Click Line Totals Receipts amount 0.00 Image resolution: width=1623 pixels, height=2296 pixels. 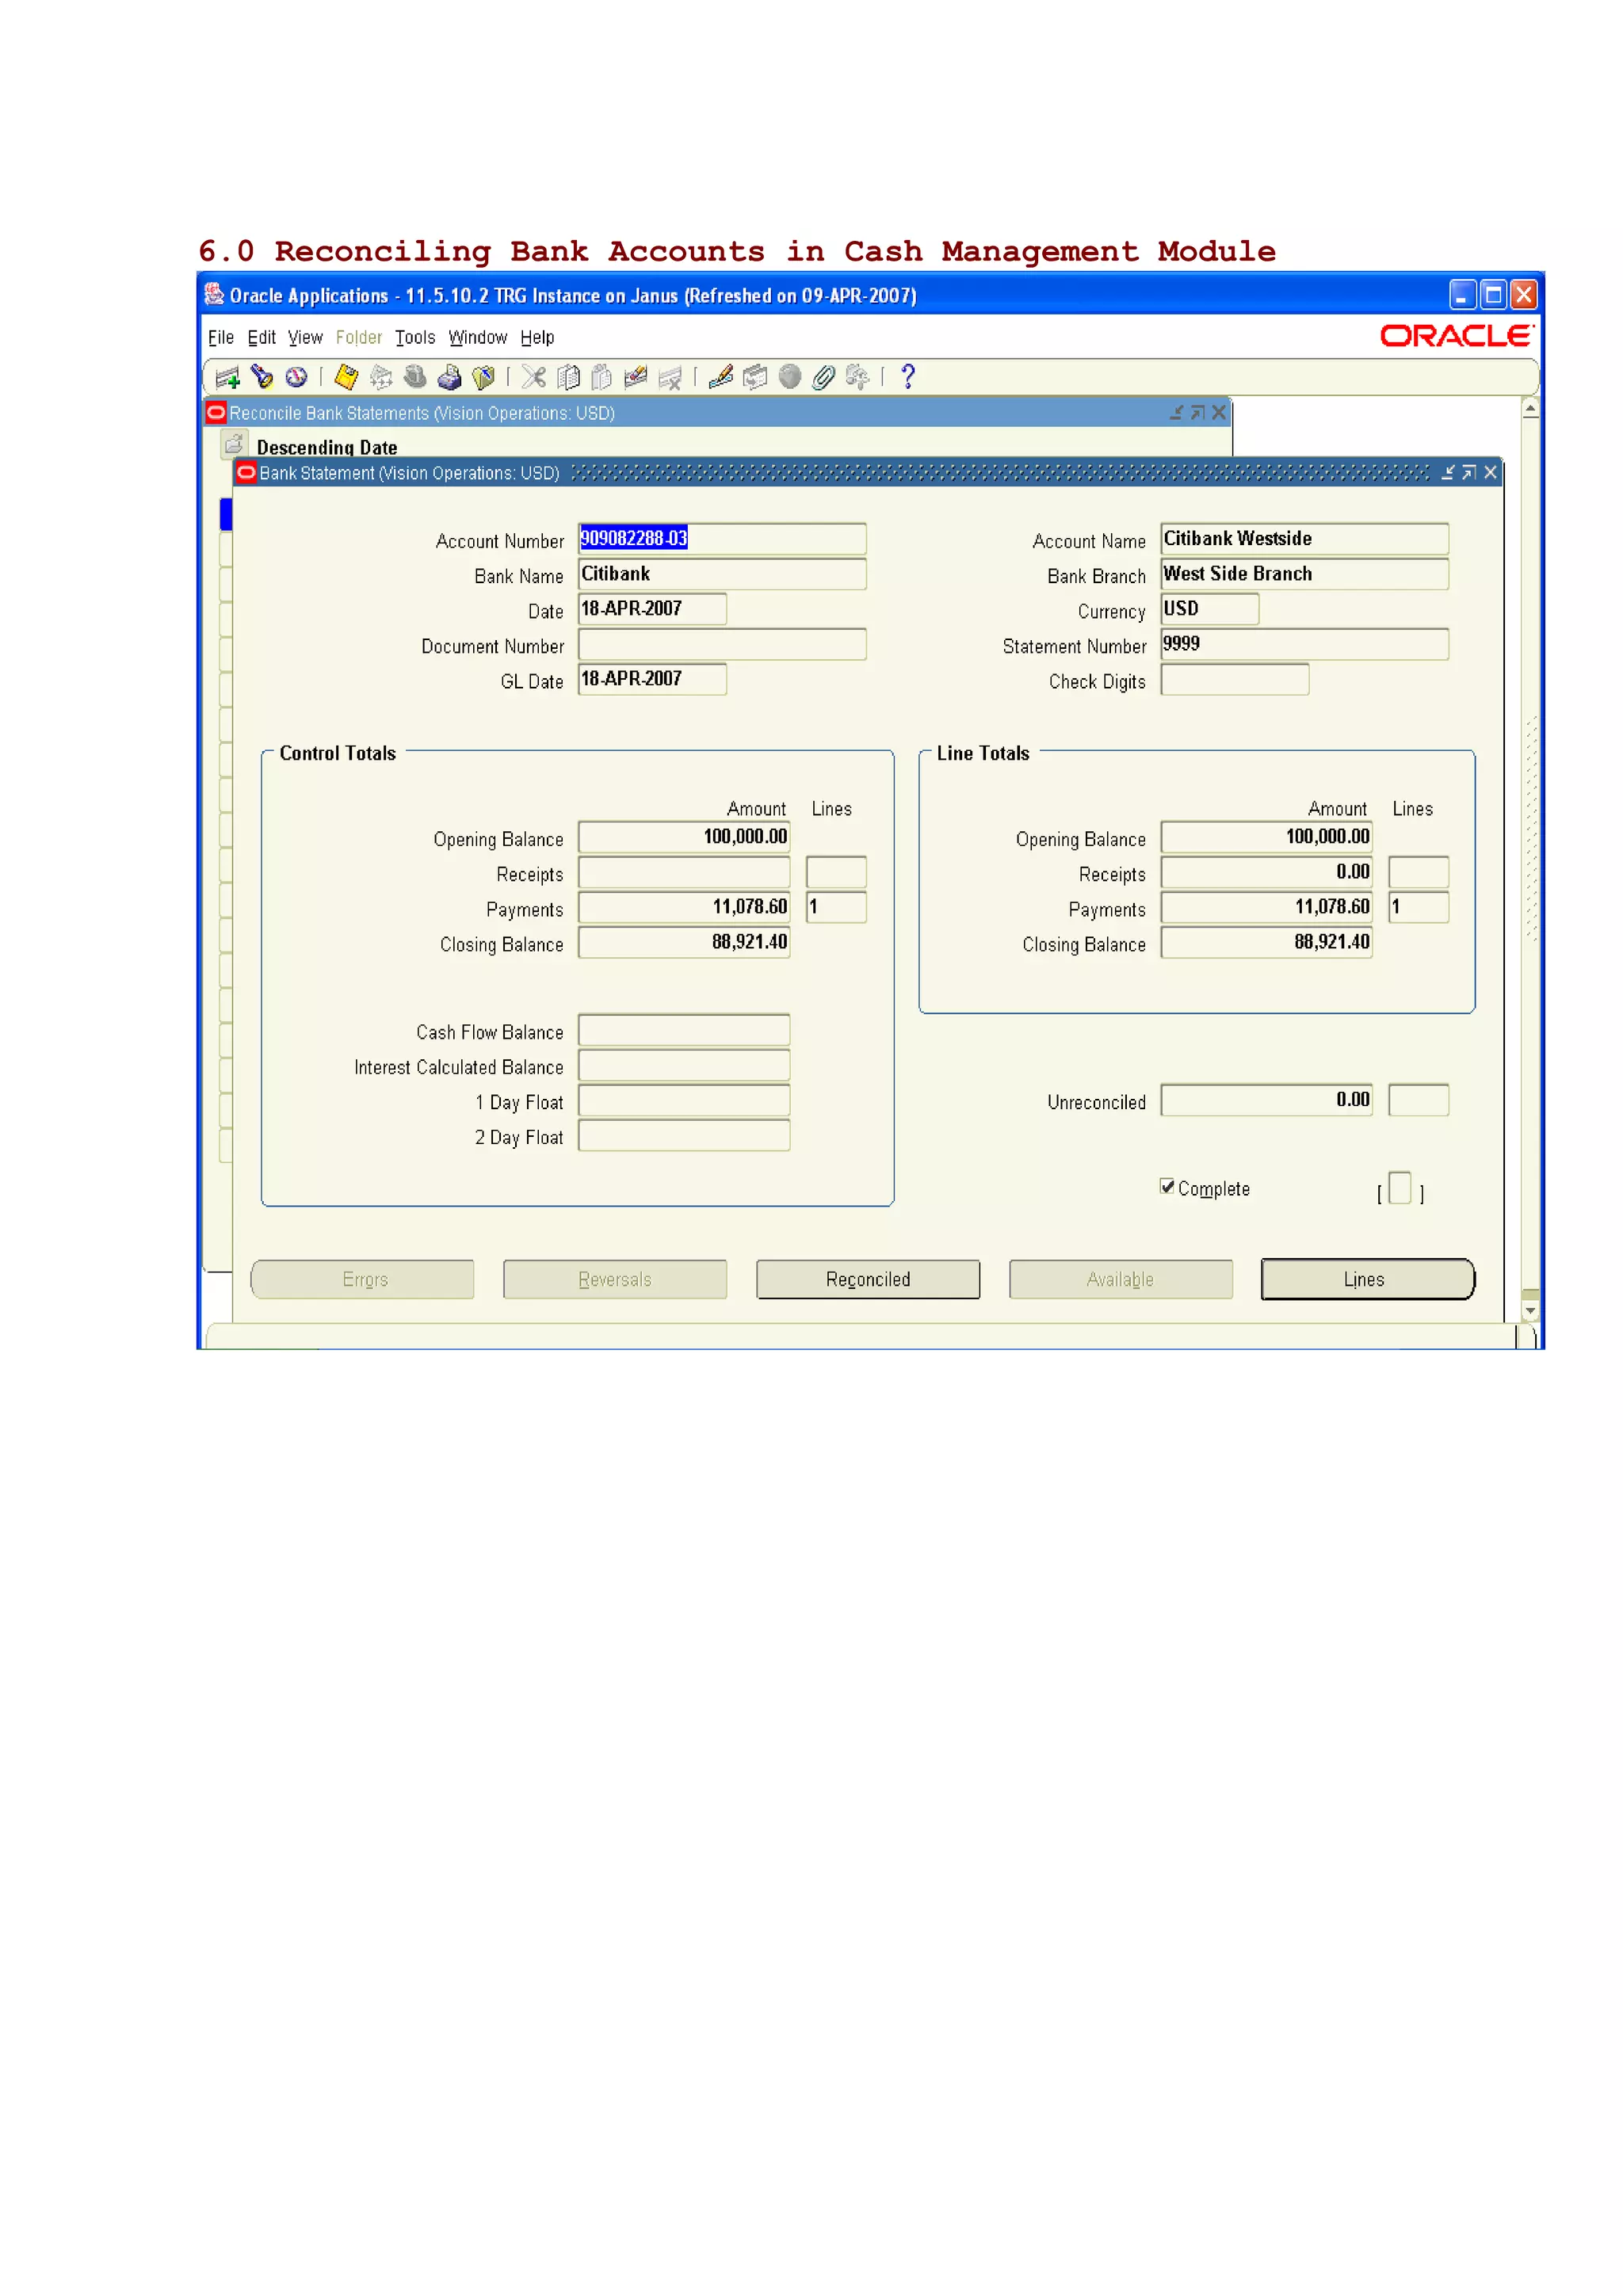[x=1266, y=872]
